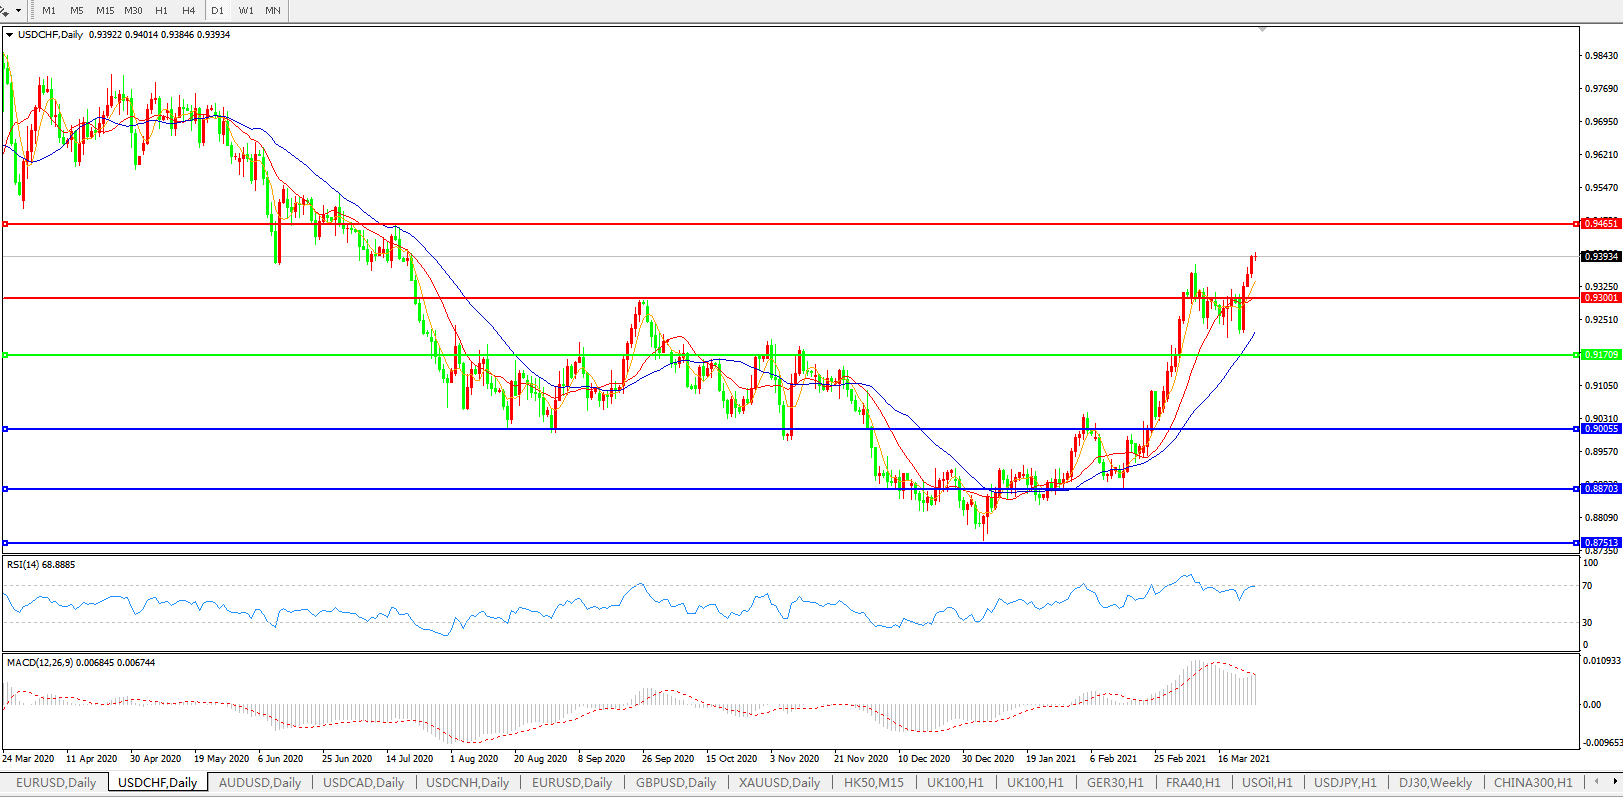The height and width of the screenshot is (797, 1623).
Task: Open the XAUUSD,Daily chart tab
Action: point(779,783)
